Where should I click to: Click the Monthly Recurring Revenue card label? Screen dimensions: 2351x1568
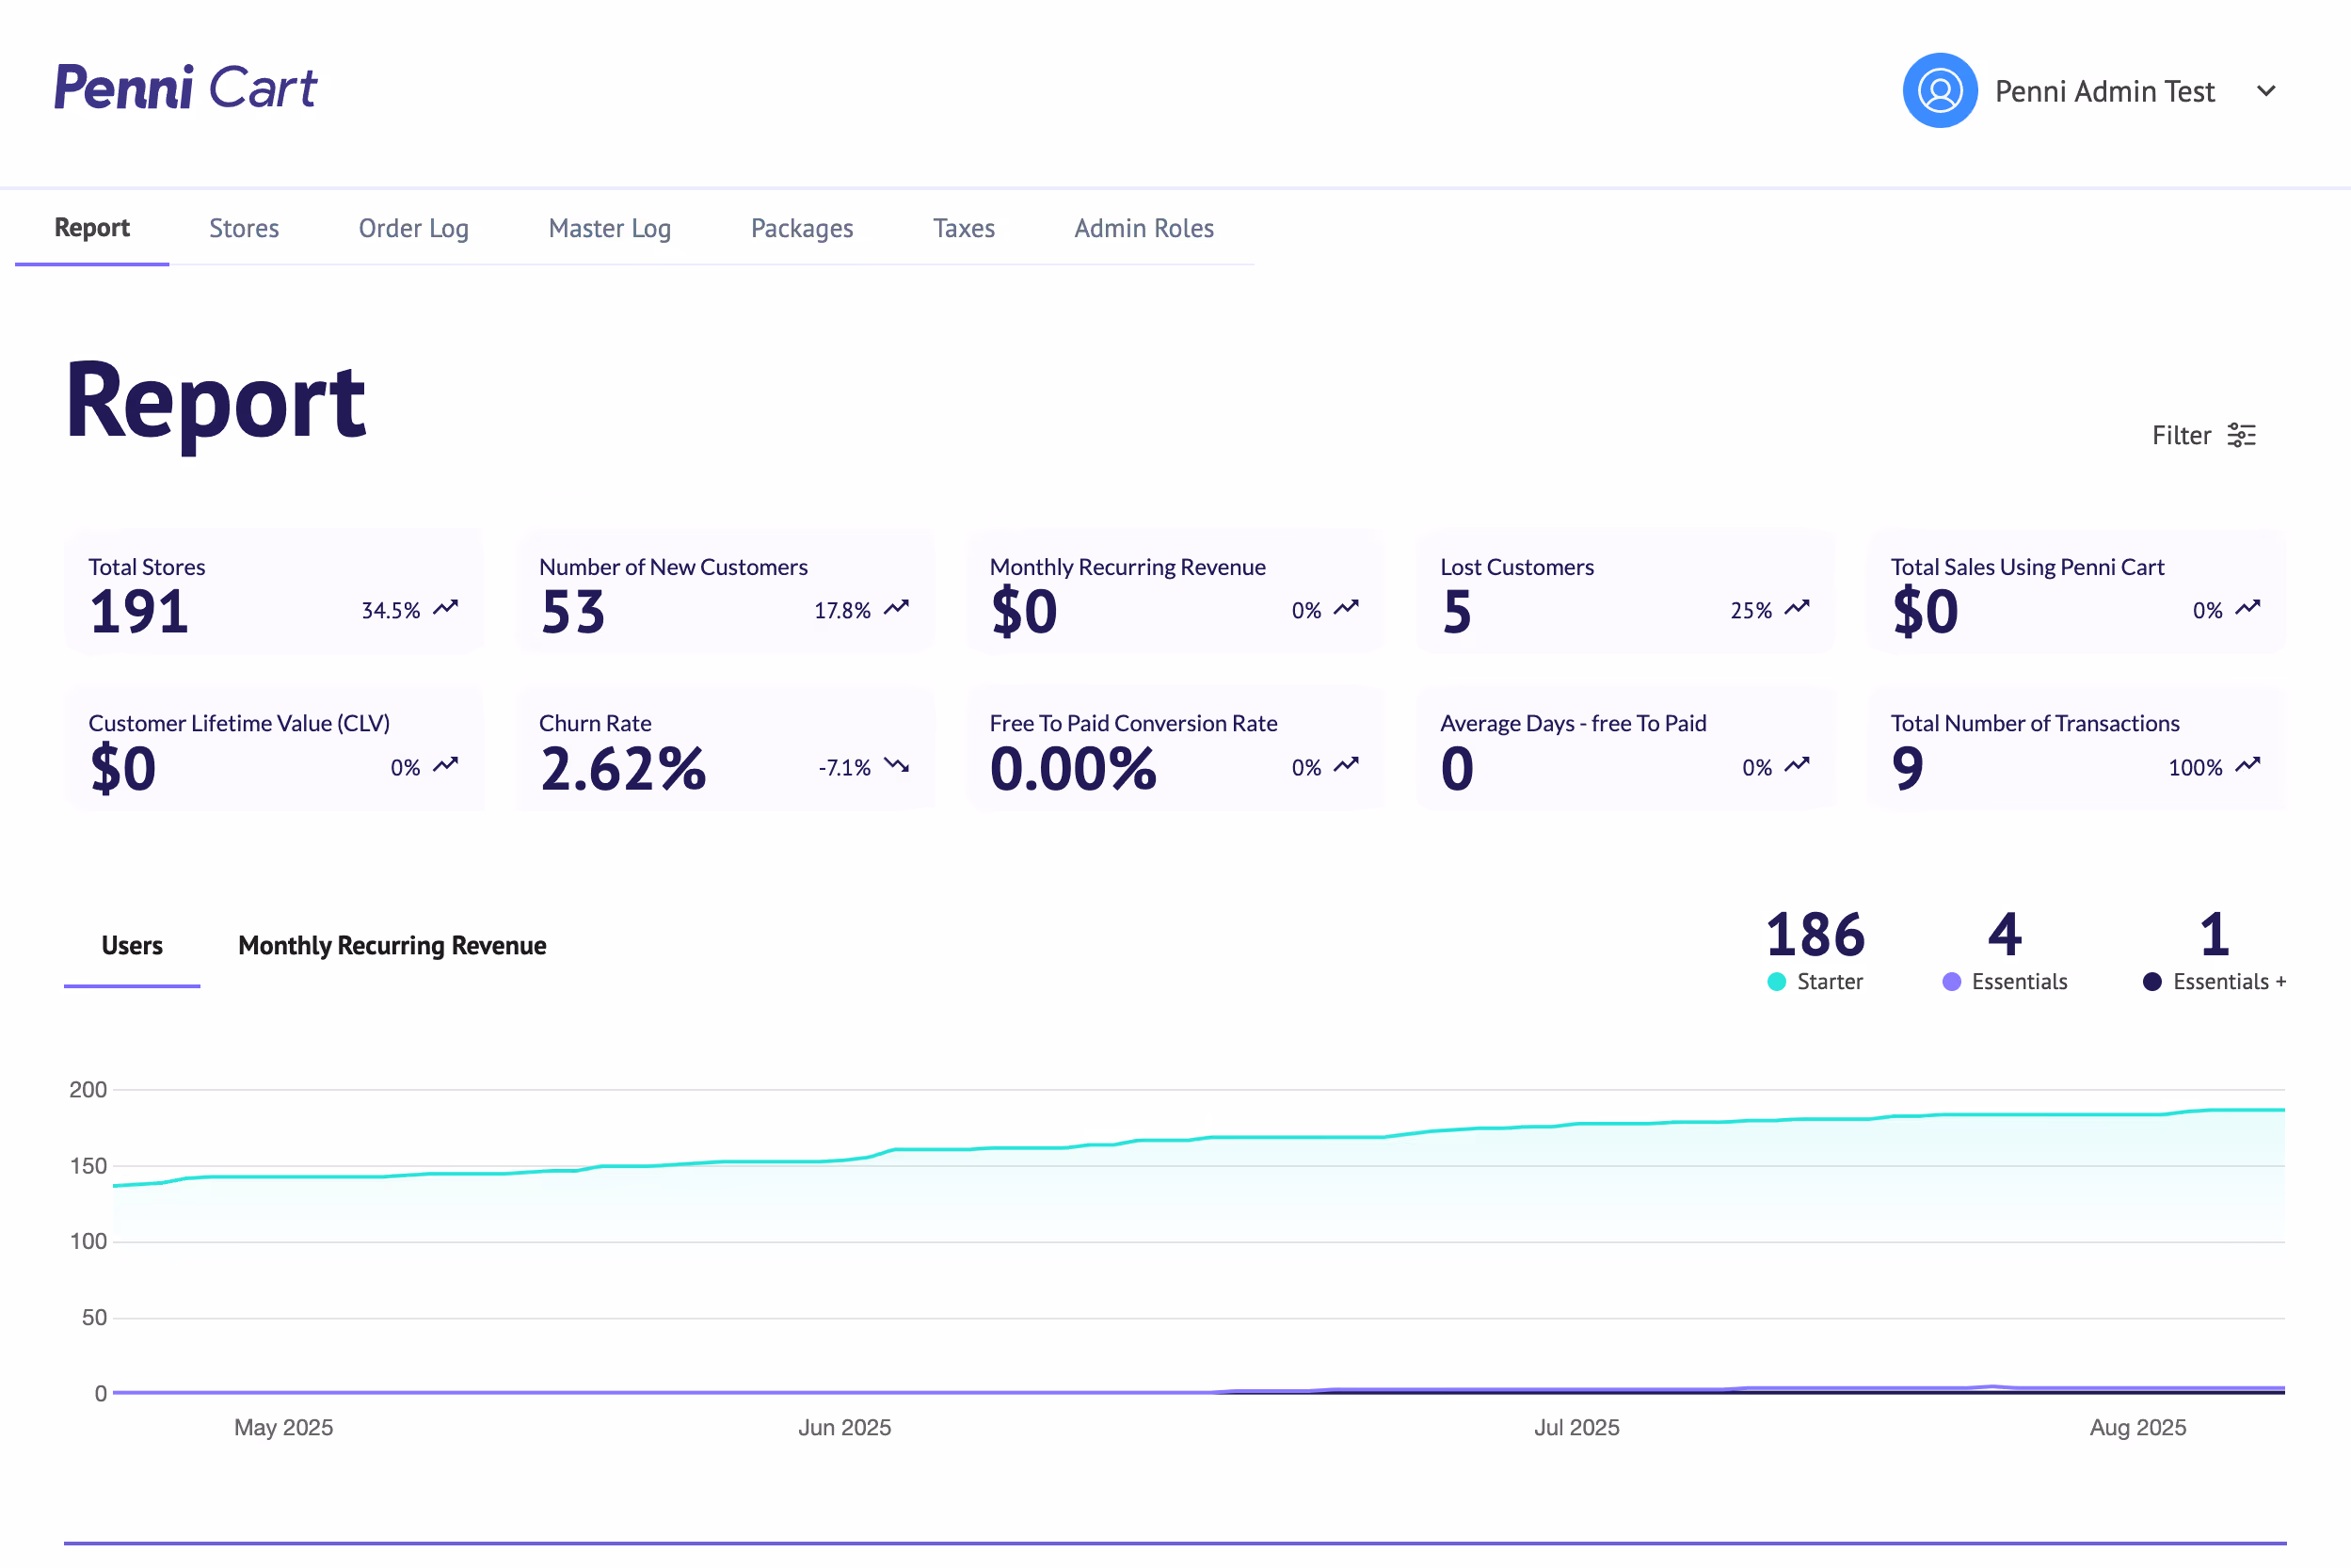point(1127,567)
